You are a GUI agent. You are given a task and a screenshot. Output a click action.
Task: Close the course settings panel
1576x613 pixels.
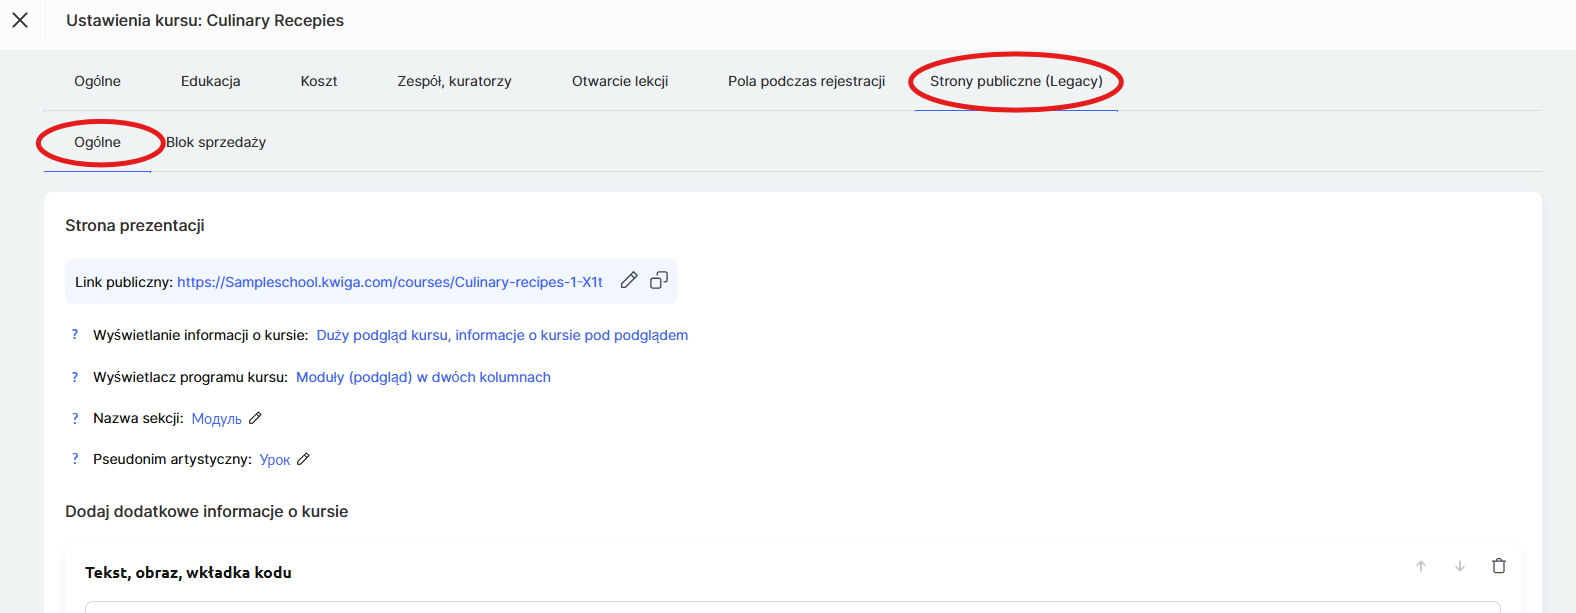tap(20, 20)
